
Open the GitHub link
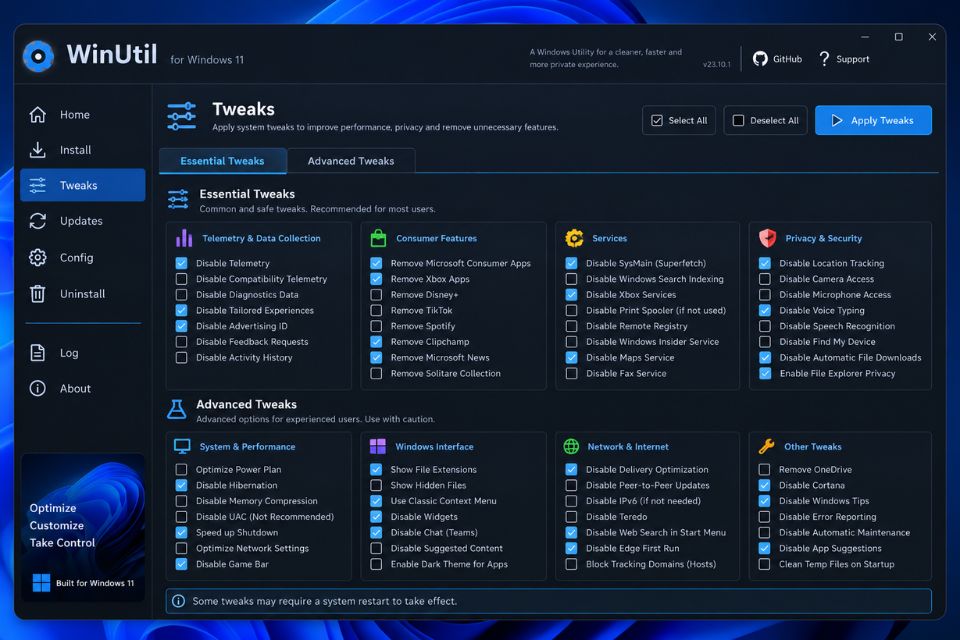(778, 59)
